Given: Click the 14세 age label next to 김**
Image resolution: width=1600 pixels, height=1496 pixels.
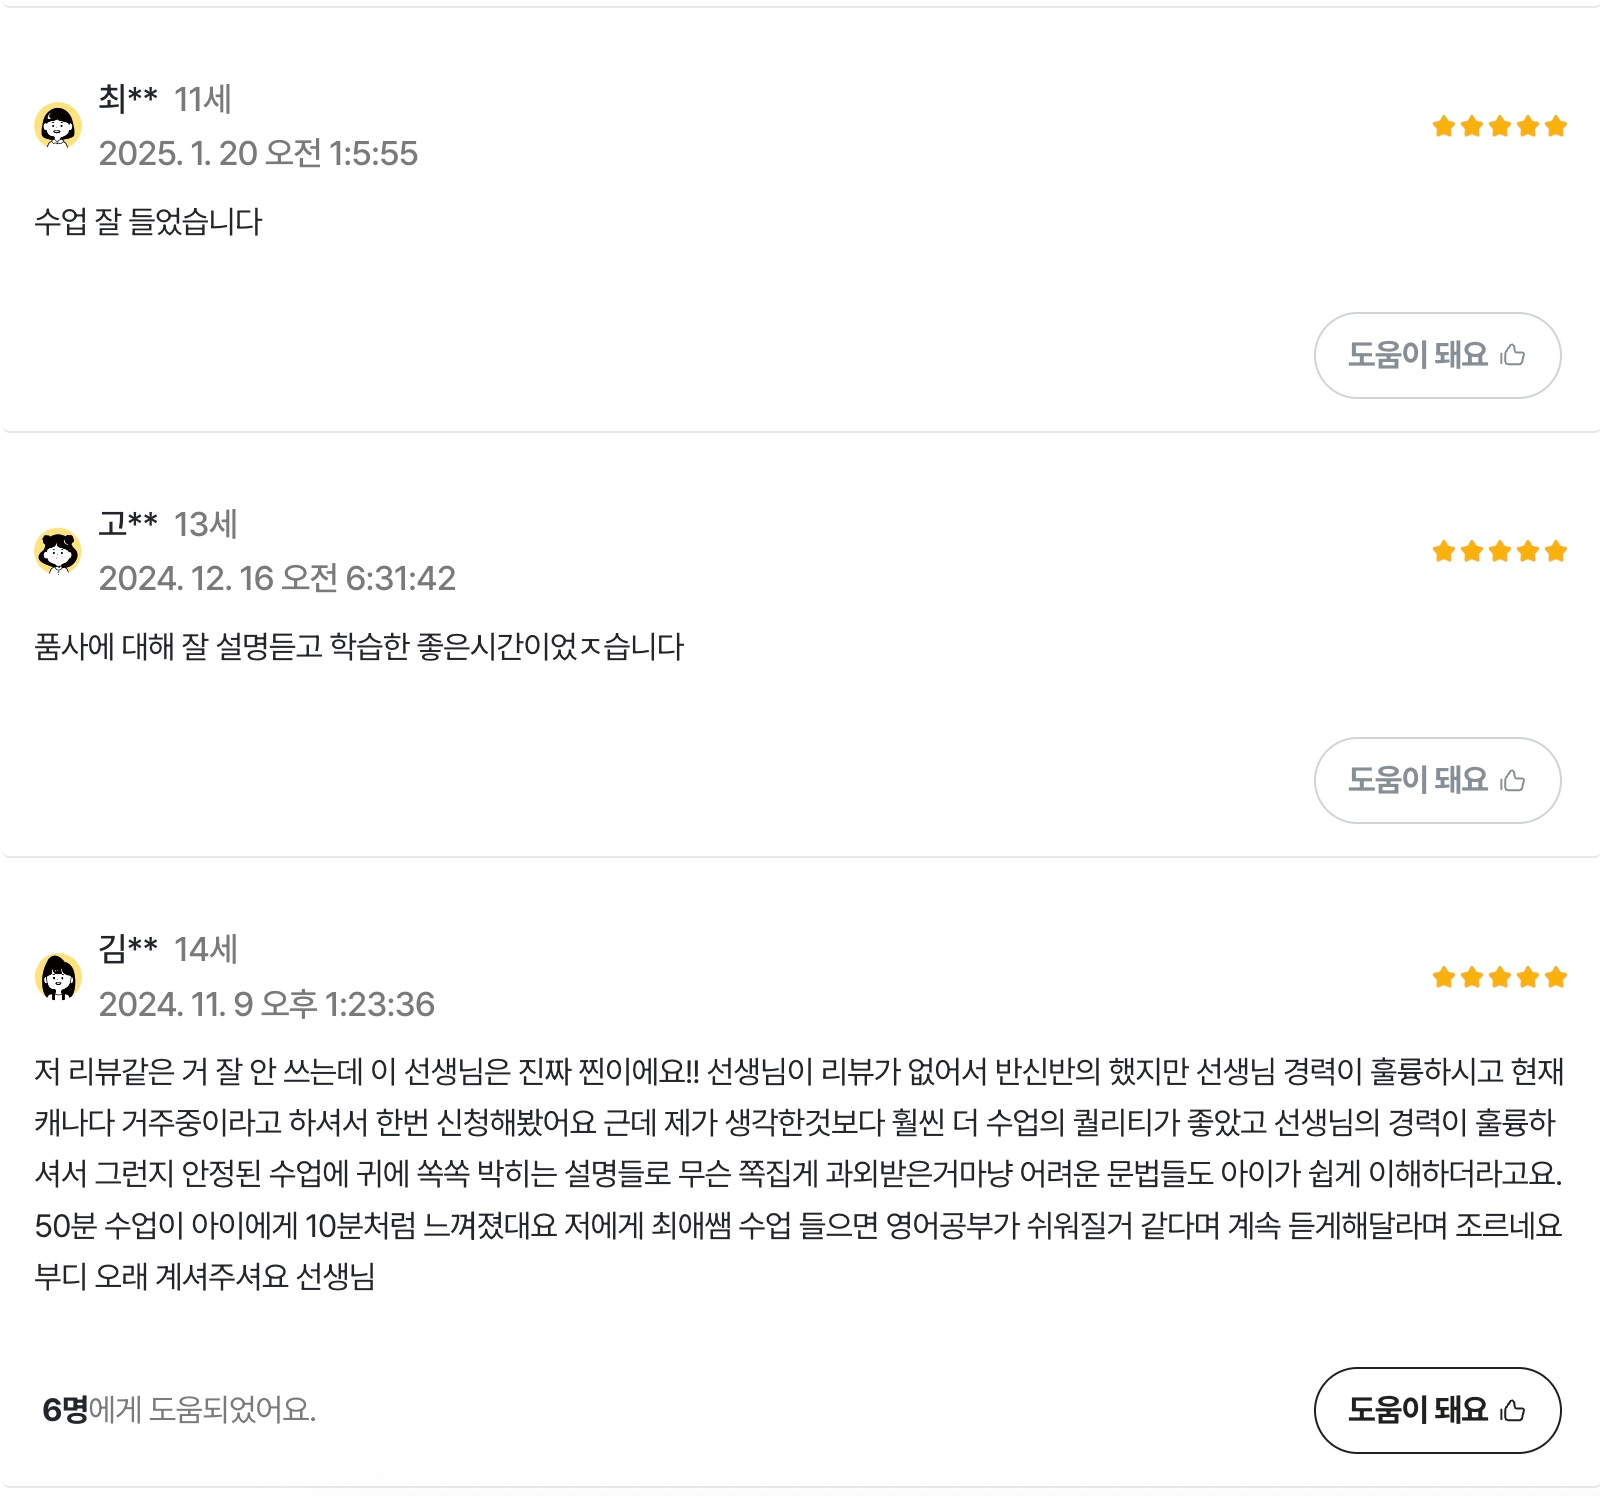Looking at the screenshot, I should [x=206, y=949].
